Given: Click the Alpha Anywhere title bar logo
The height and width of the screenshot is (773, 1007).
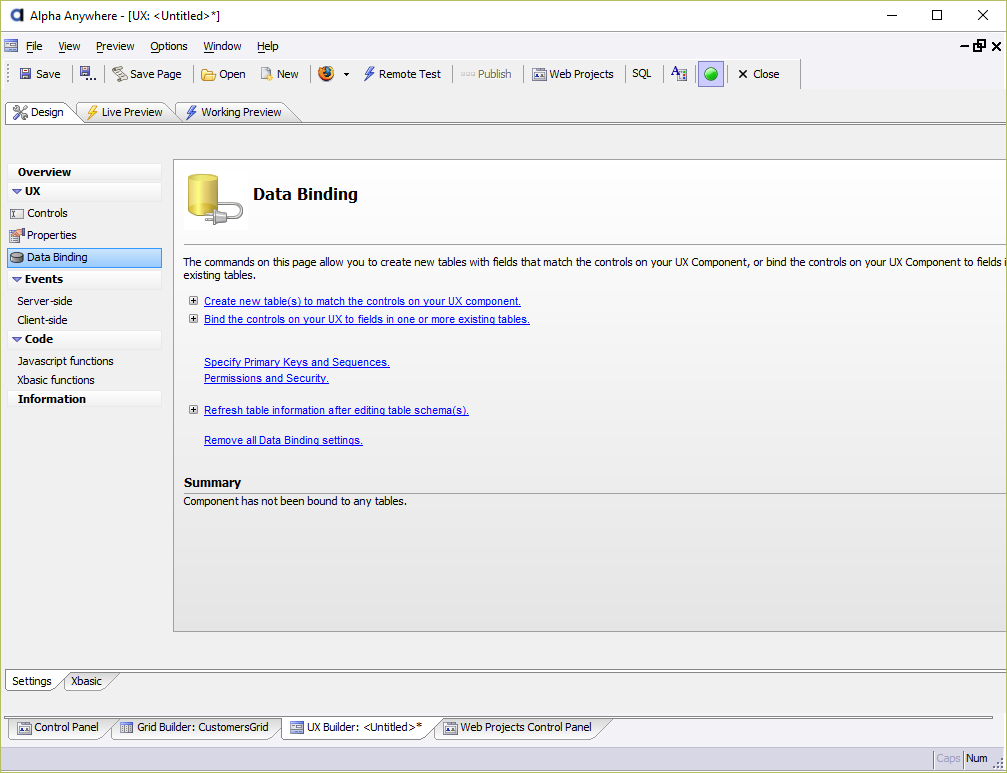Looking at the screenshot, I should (16, 15).
